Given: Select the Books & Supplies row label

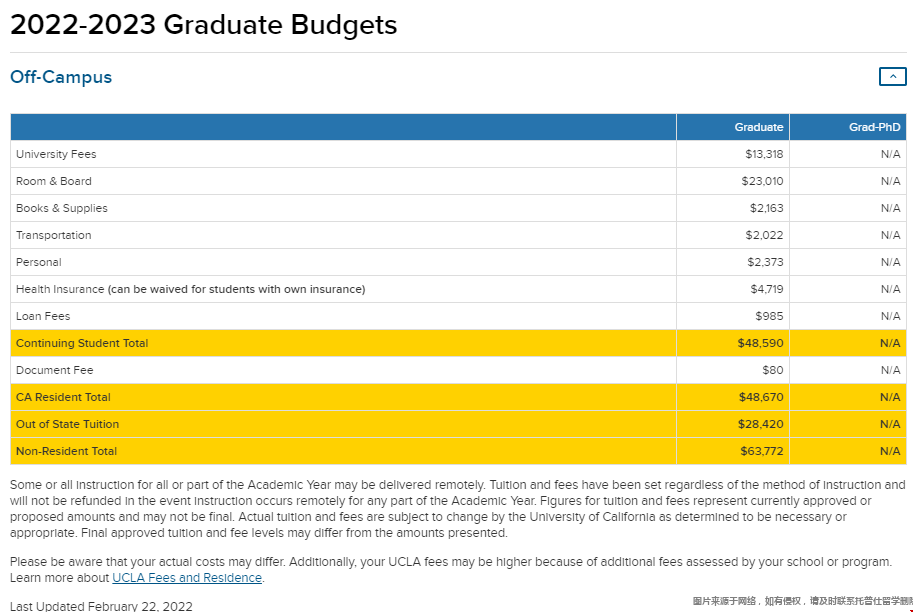Looking at the screenshot, I should coord(62,208).
